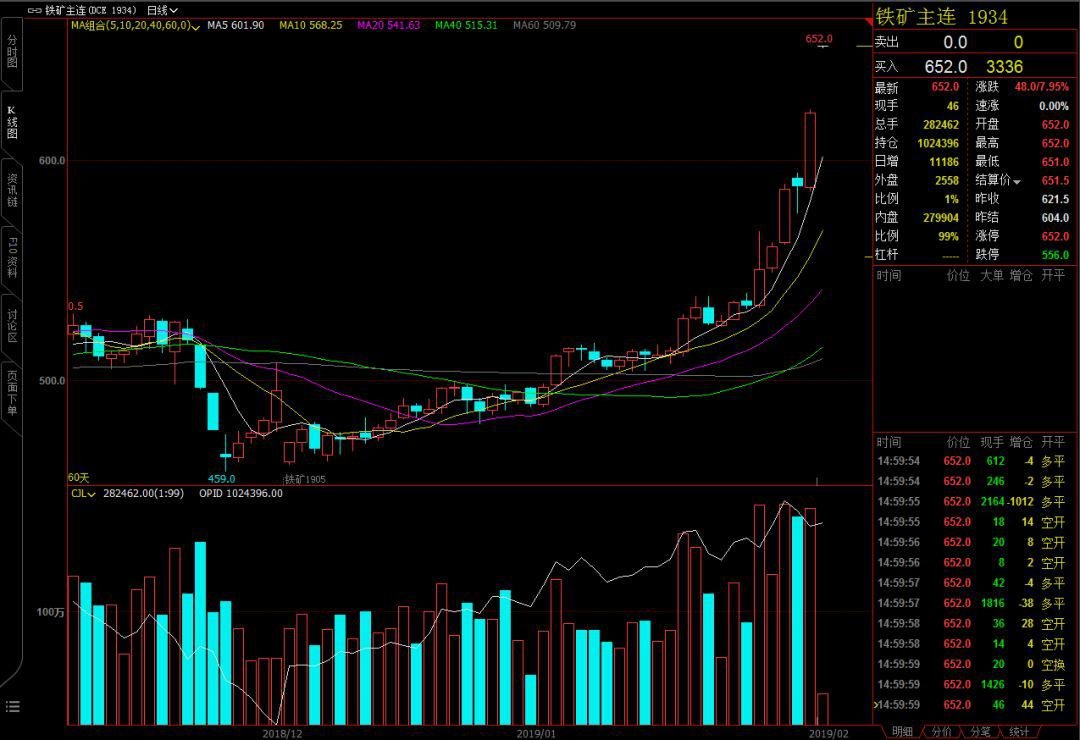Viewport: 1080px width, 740px height.
Task: Click the link icon beside 铁矿主连 title
Action: tap(34, 10)
